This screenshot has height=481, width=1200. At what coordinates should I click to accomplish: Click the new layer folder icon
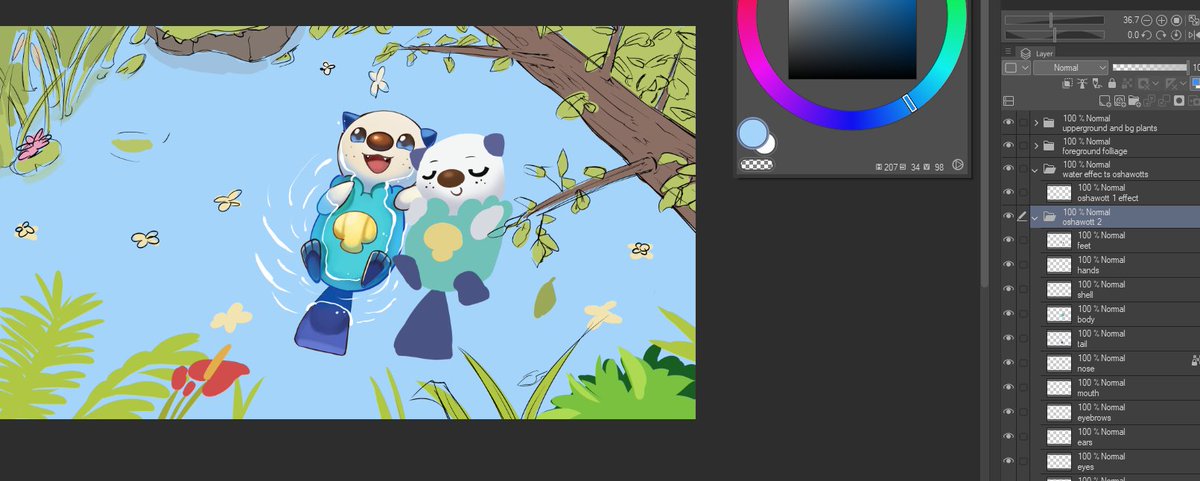pyautogui.click(x=1134, y=100)
